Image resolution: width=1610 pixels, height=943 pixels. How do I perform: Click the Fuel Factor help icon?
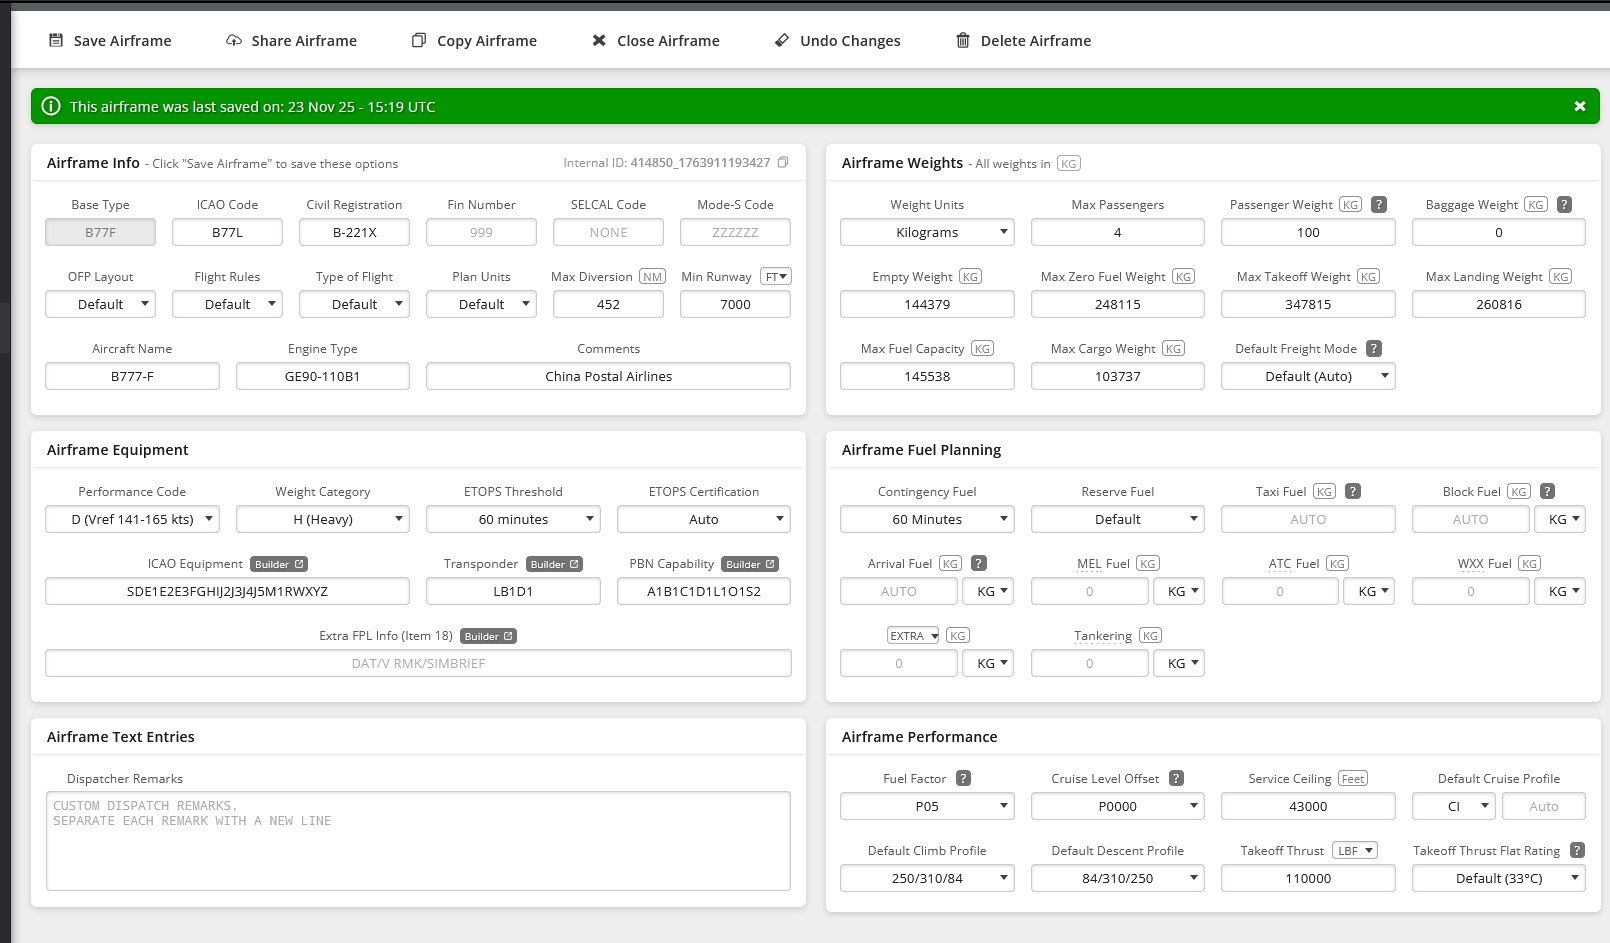pyautogui.click(x=963, y=778)
